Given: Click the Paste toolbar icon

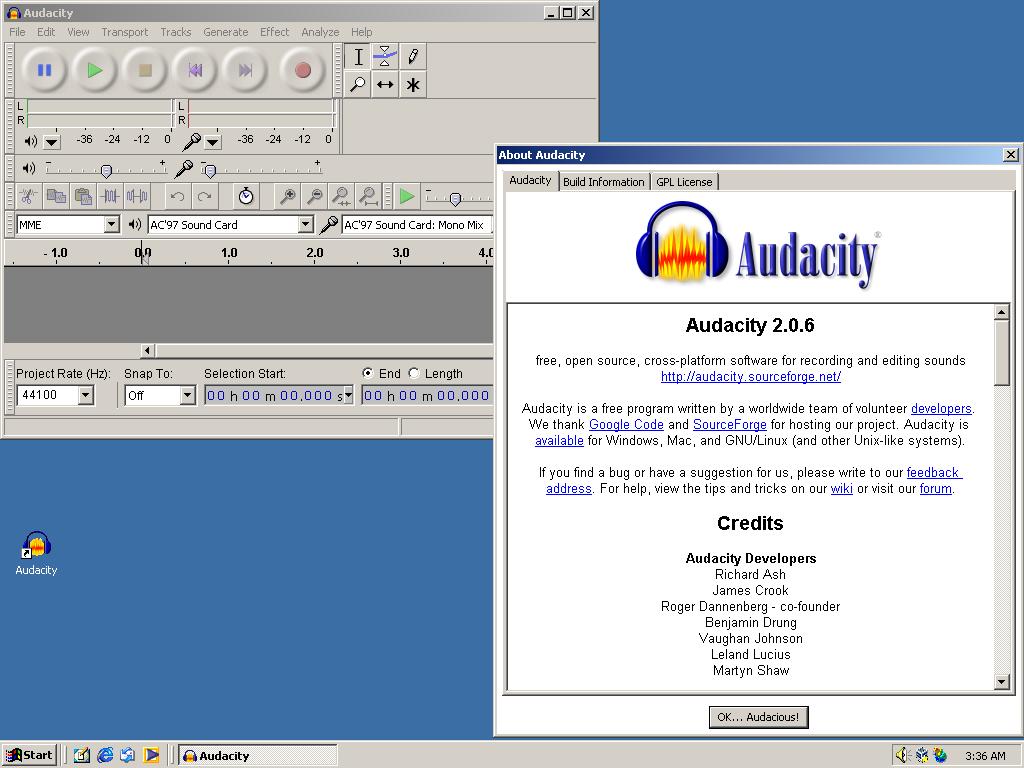Looking at the screenshot, I should pos(83,196).
